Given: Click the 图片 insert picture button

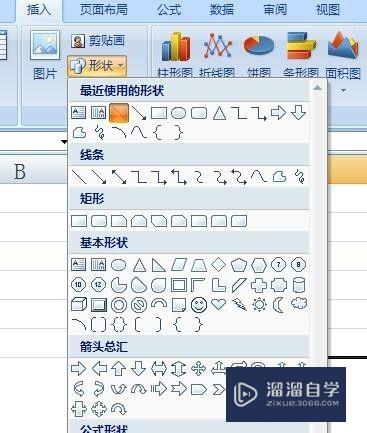Looking at the screenshot, I should [x=45, y=55].
